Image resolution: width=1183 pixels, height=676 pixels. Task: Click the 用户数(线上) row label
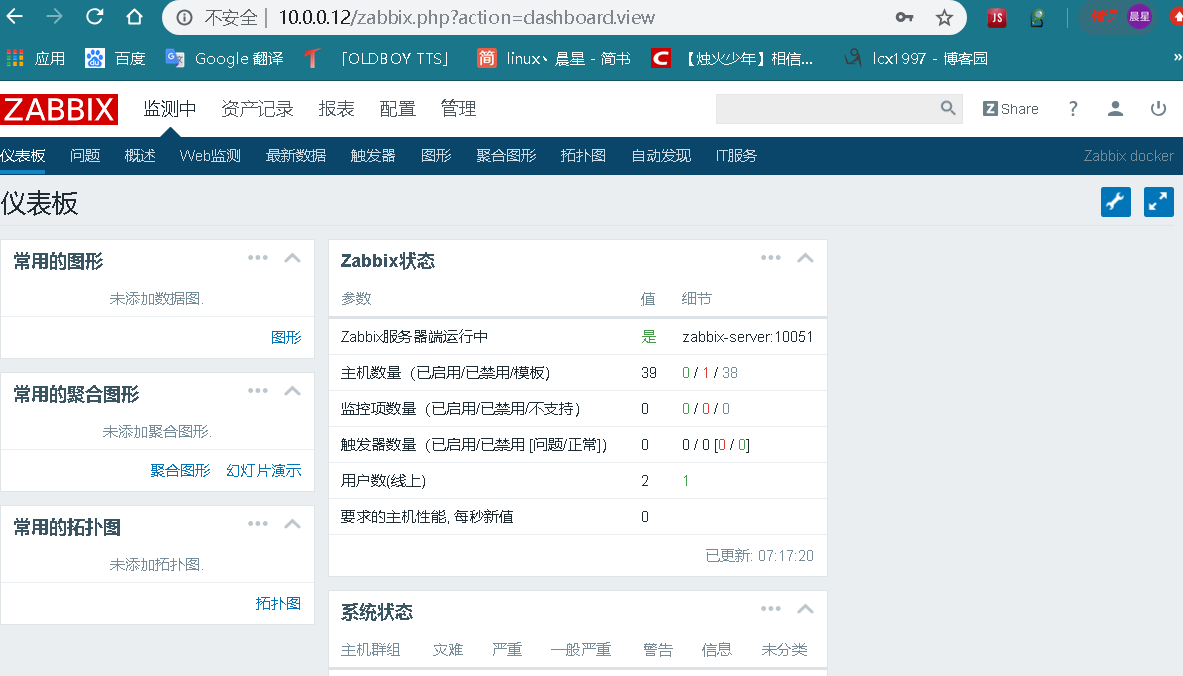tap(383, 481)
